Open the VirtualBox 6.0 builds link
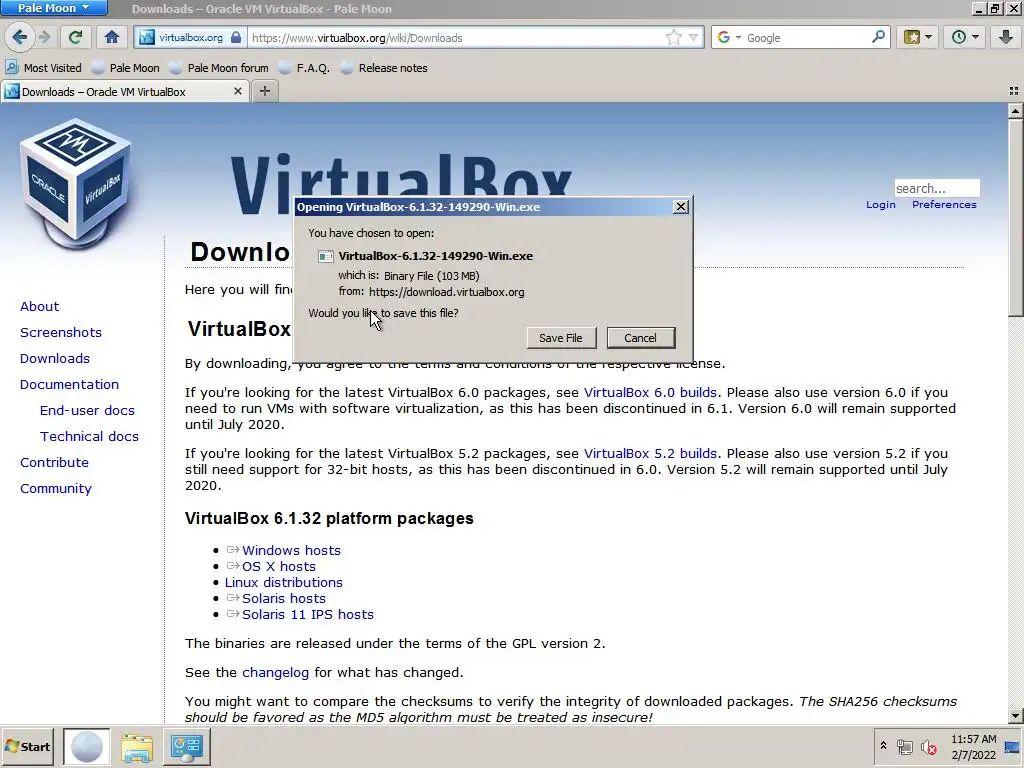The image size is (1024, 768). 650,392
